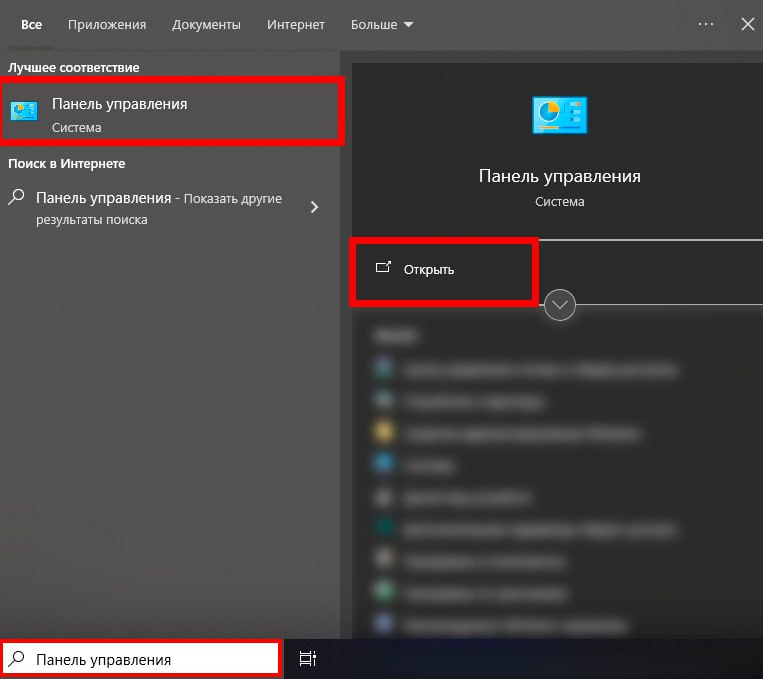Select the Панель управления best match result
The height and width of the screenshot is (679, 763).
click(x=170, y=112)
